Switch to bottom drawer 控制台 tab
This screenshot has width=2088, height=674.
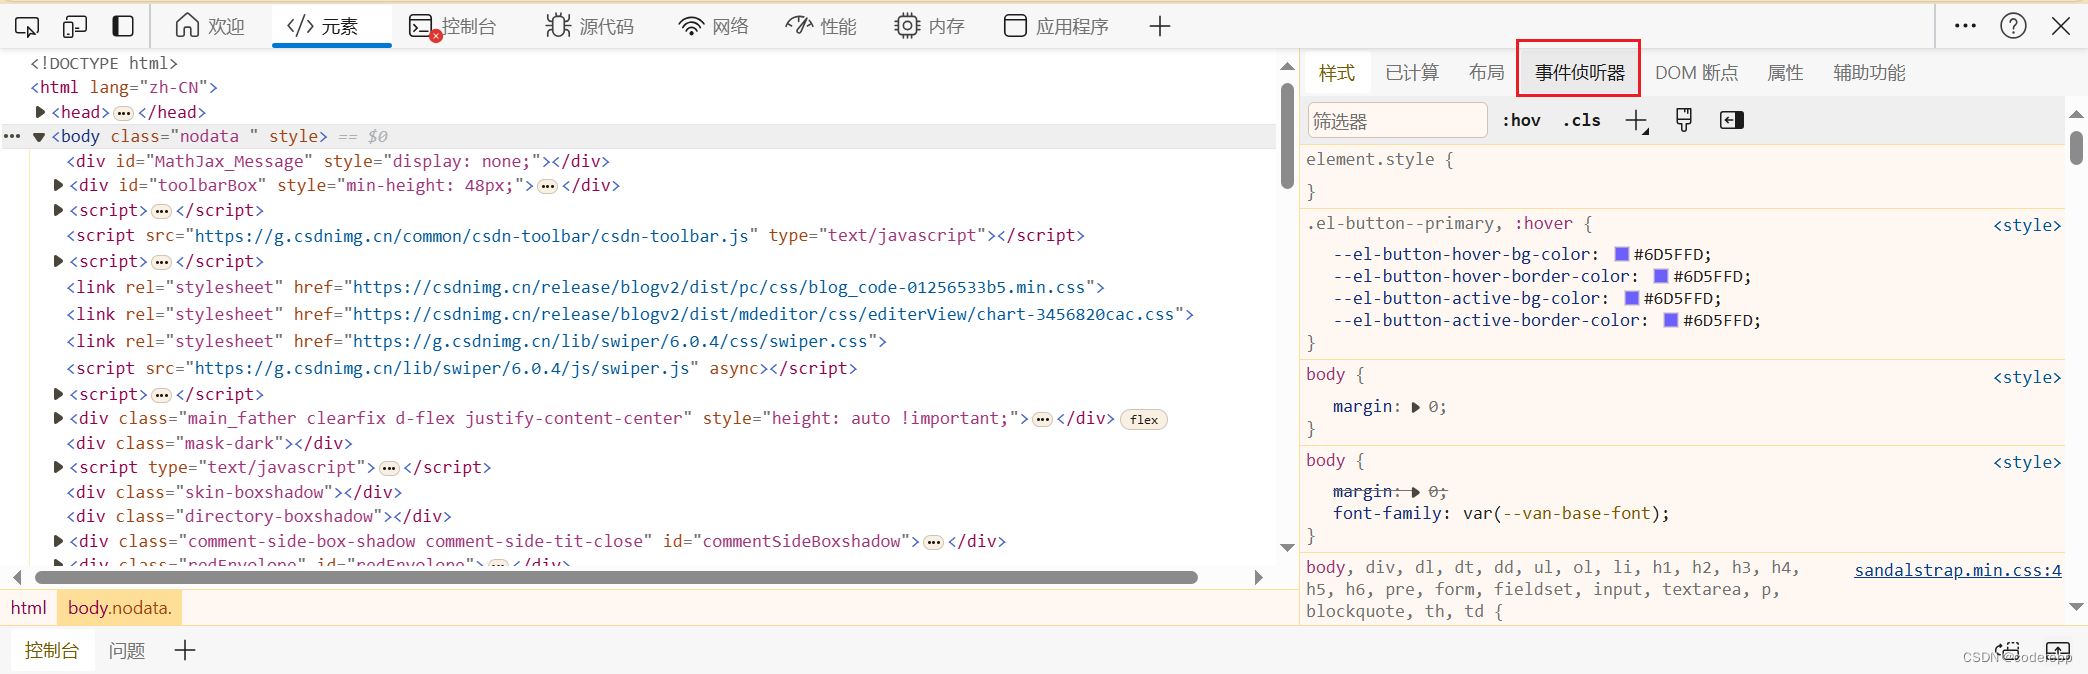[x=52, y=651]
